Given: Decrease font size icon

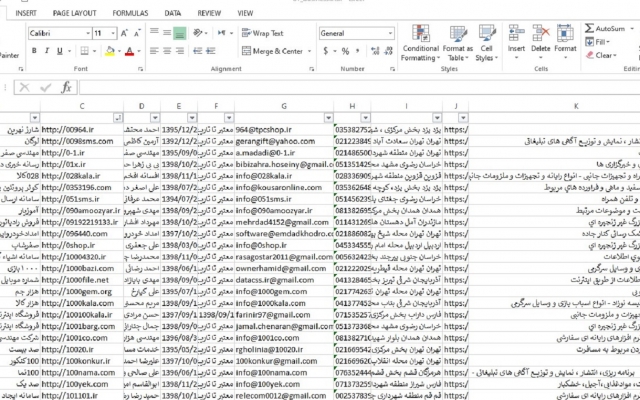Looking at the screenshot, I should 137,33.
